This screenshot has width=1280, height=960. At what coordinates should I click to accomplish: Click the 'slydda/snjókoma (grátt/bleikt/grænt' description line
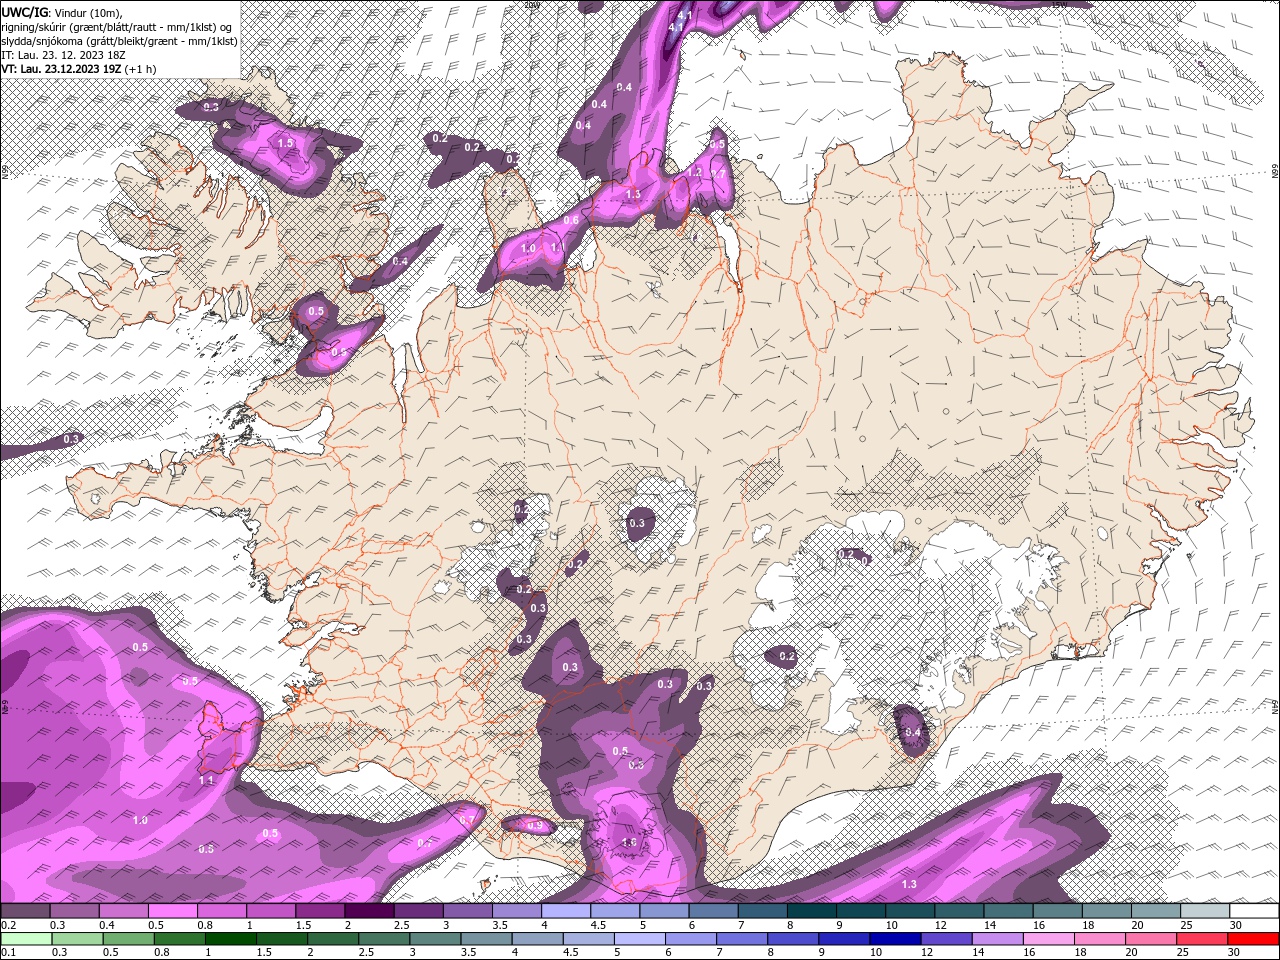(x=119, y=41)
